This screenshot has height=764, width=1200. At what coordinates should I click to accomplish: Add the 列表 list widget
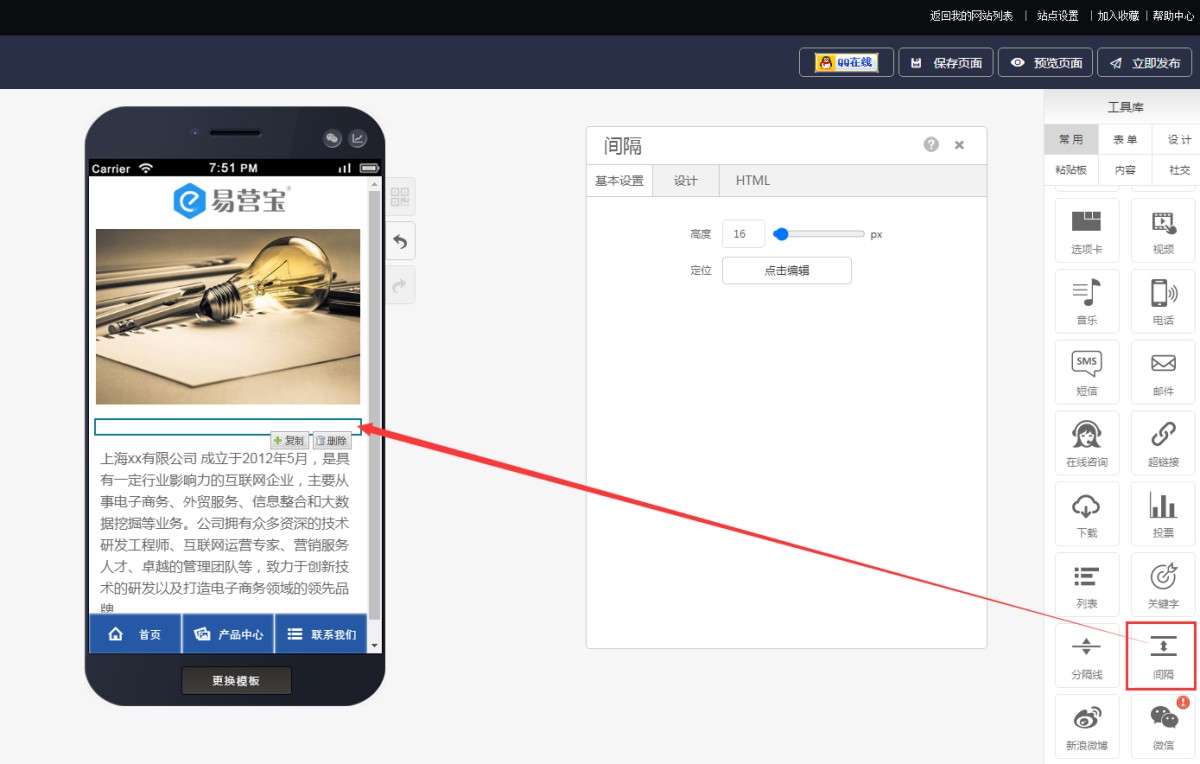1086,584
